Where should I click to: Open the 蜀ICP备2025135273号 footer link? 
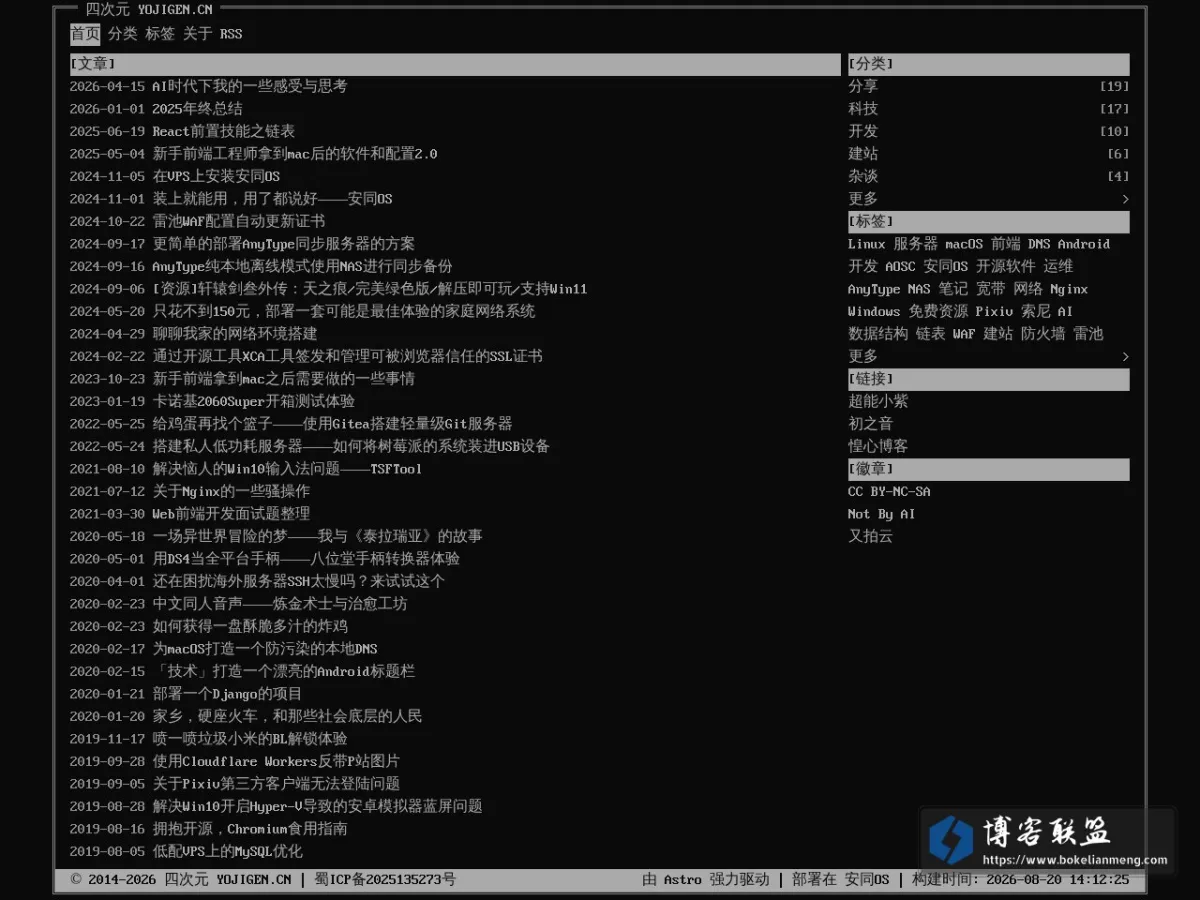point(385,880)
